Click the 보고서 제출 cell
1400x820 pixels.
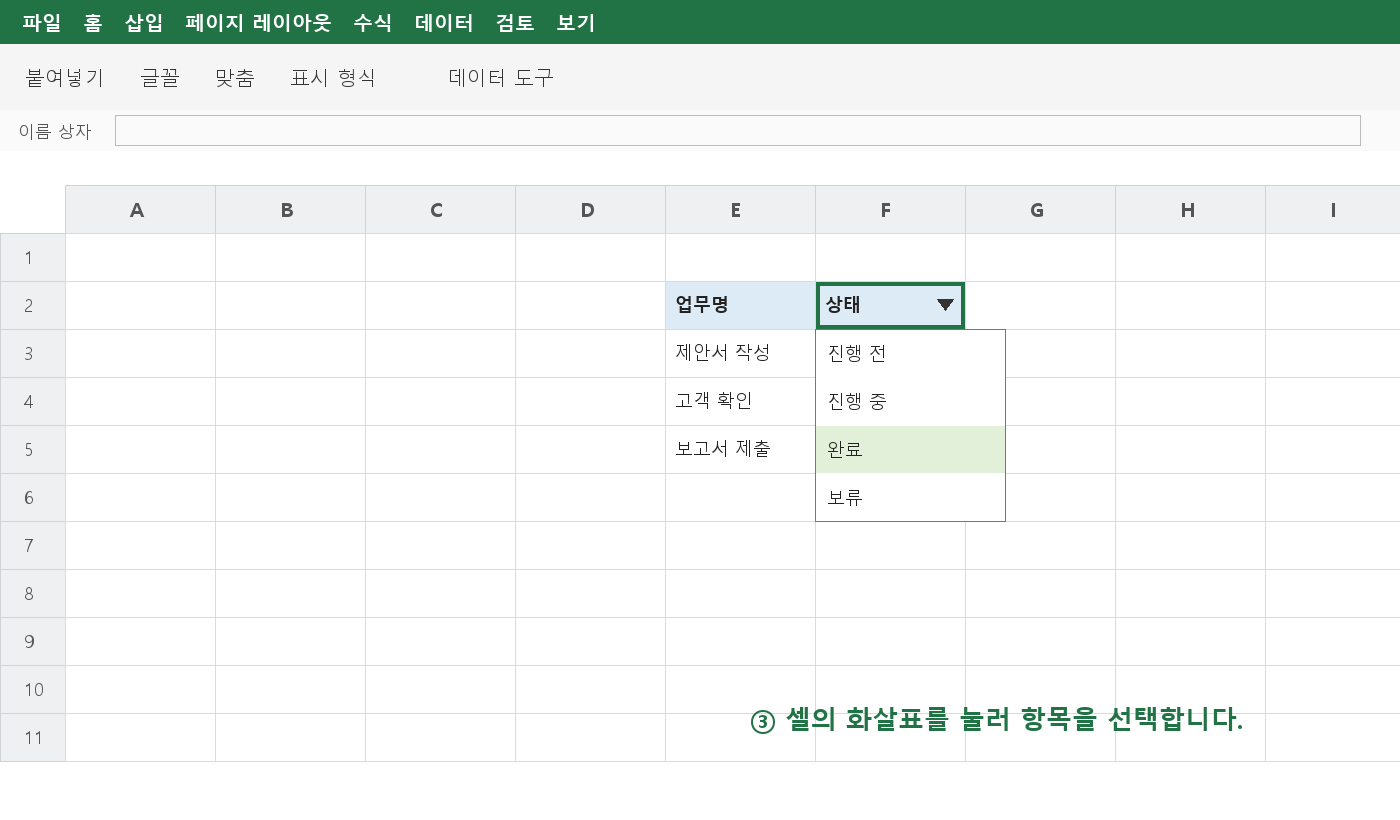coord(741,450)
